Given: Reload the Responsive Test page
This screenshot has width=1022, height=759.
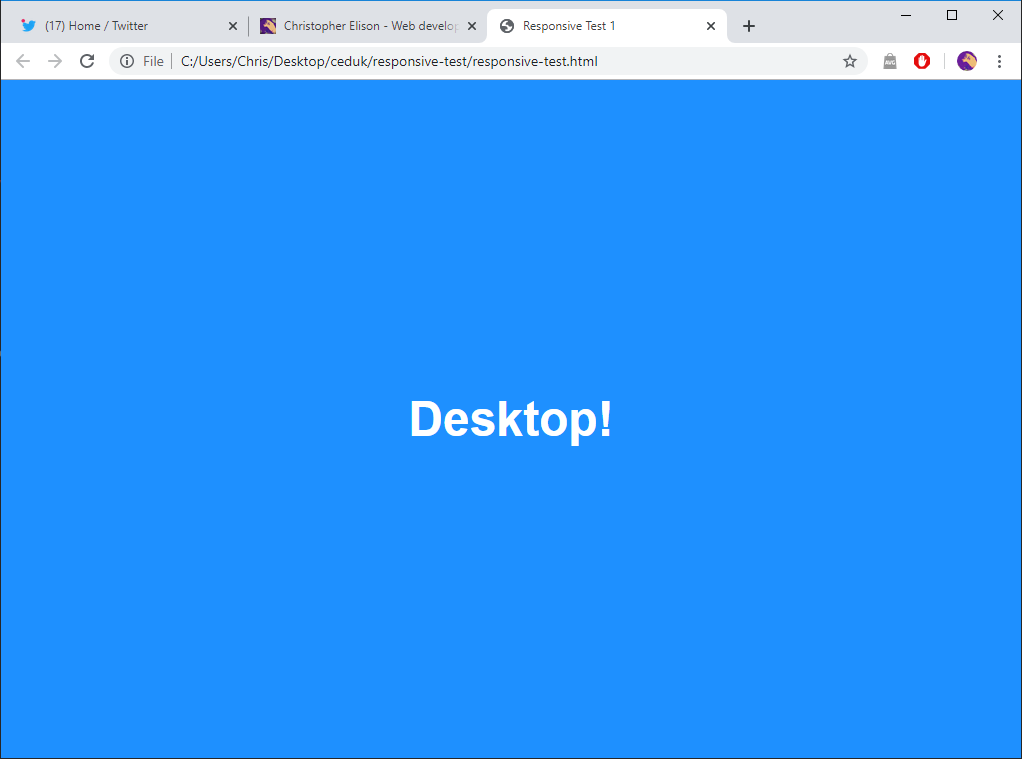Looking at the screenshot, I should [87, 61].
